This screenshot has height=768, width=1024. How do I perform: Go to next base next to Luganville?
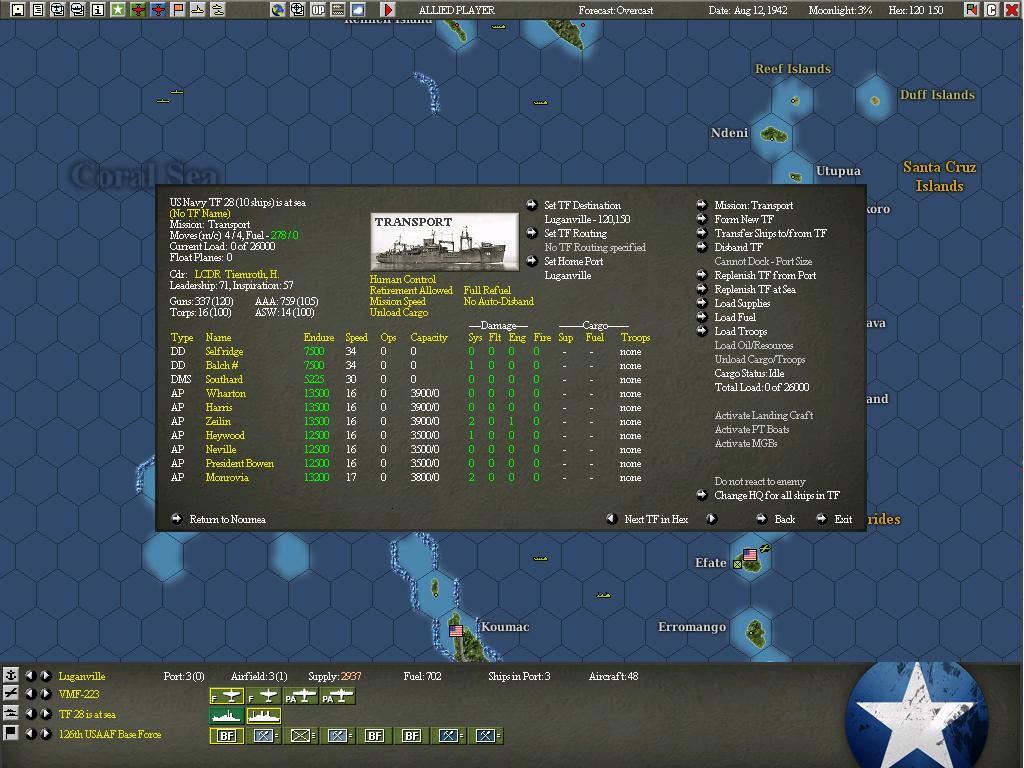46,676
